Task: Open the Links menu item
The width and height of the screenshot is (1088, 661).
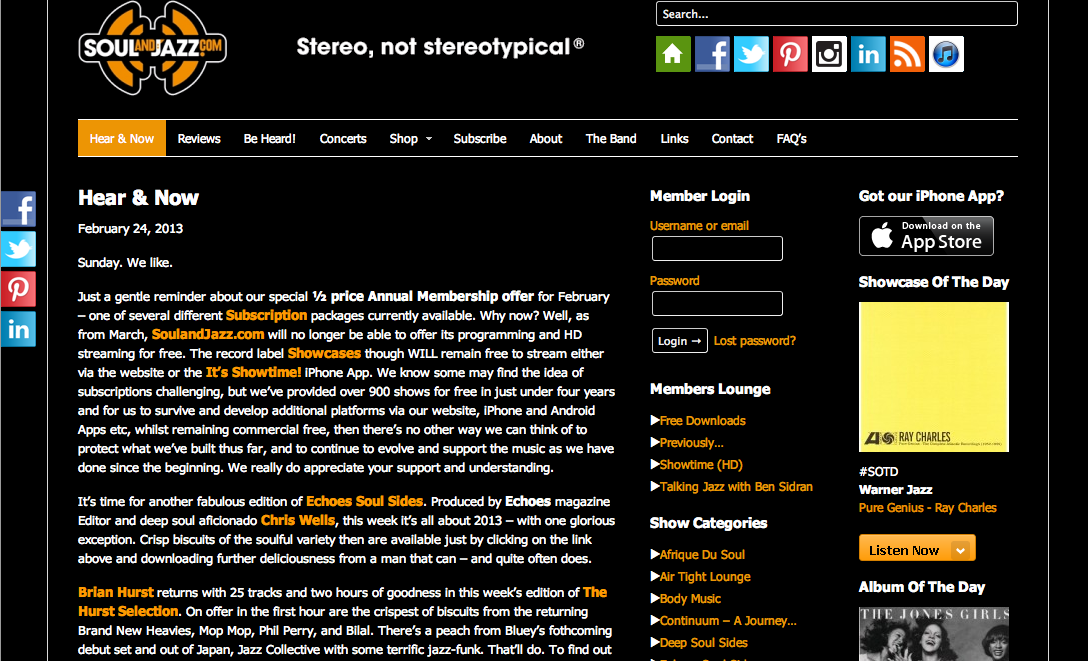Action: (x=674, y=139)
